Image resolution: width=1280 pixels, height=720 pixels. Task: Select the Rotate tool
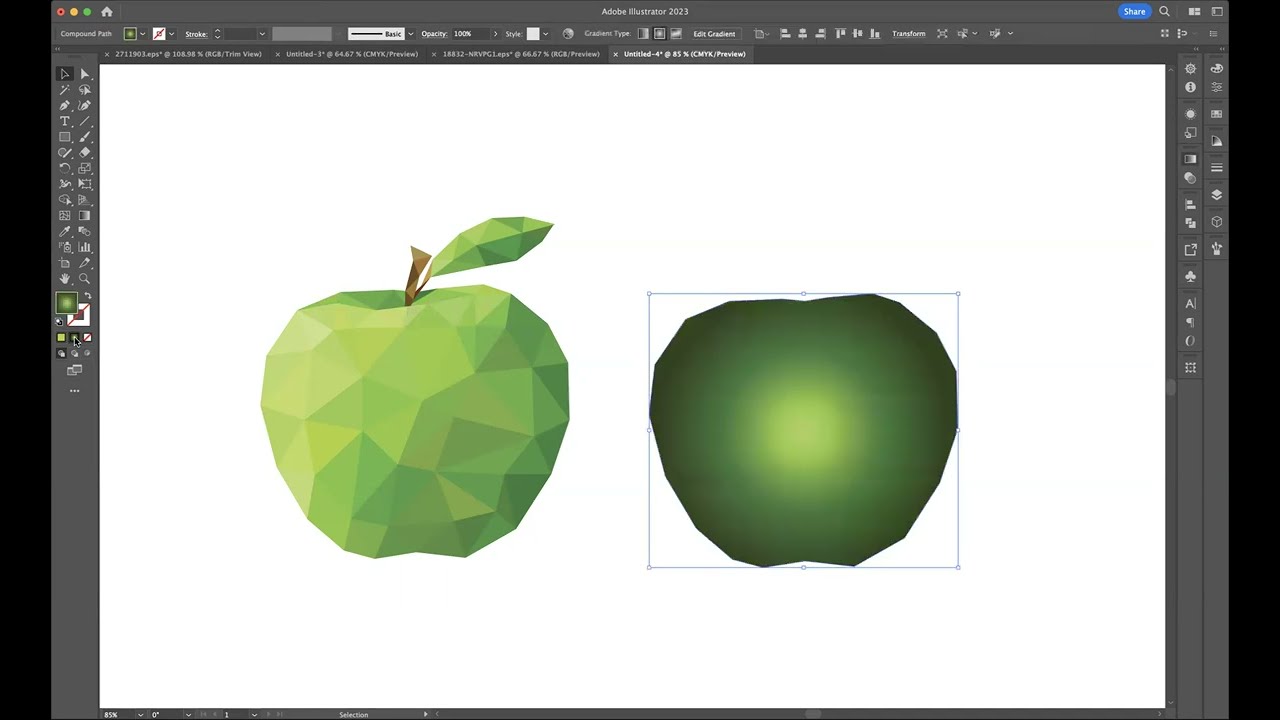[x=65, y=168]
